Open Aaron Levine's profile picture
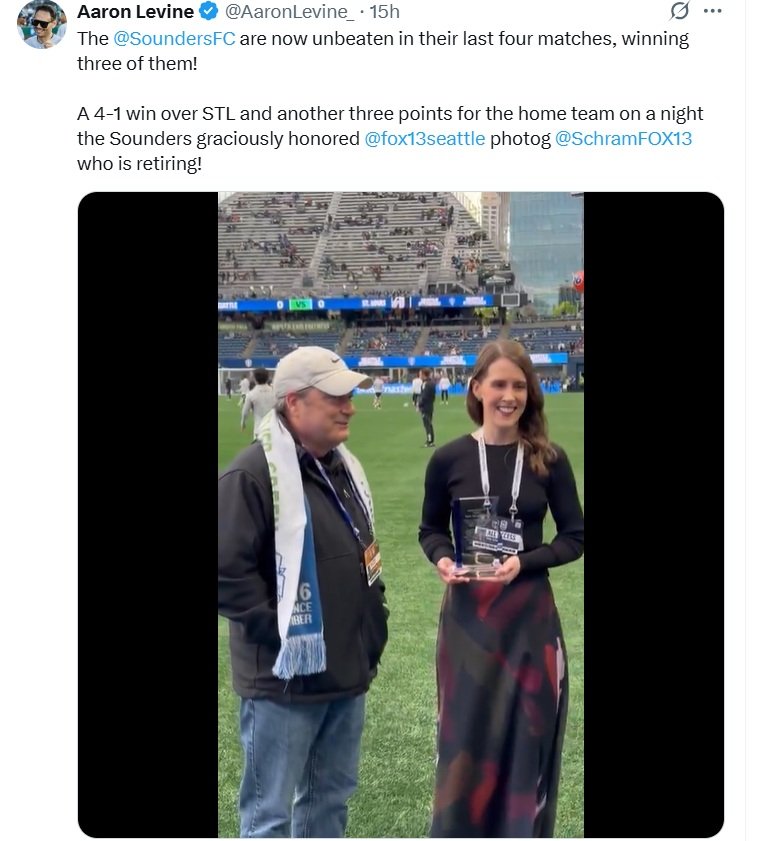Viewport: 758px width, 841px height. [41, 23]
